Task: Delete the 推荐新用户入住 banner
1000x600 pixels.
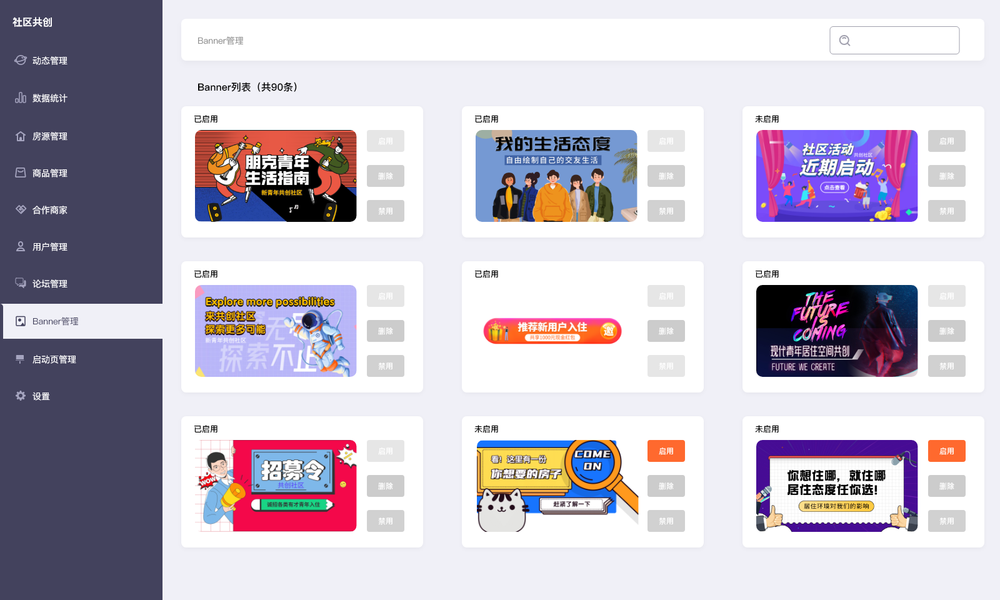Action: coord(666,331)
